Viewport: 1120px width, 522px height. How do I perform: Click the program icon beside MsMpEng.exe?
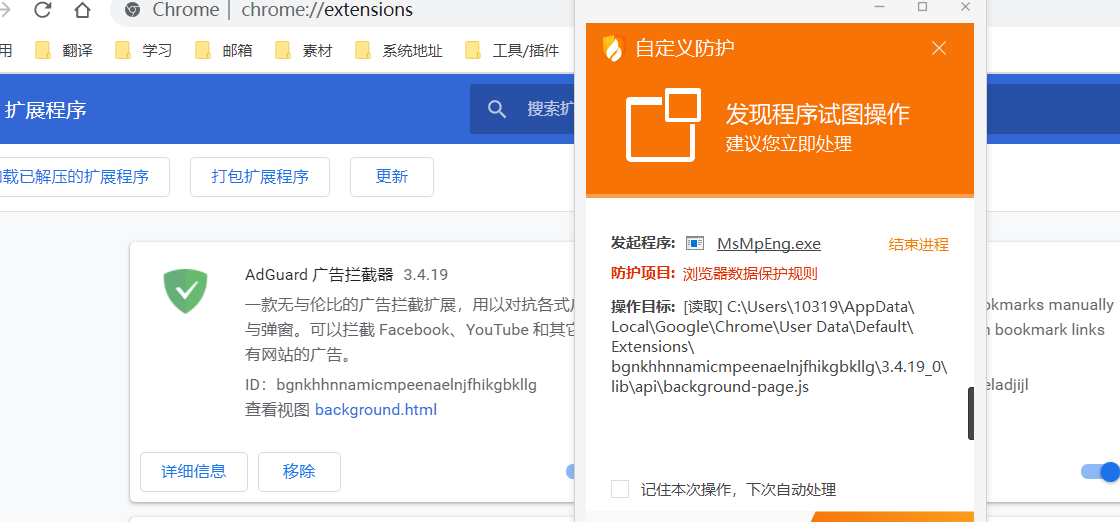(x=696, y=244)
